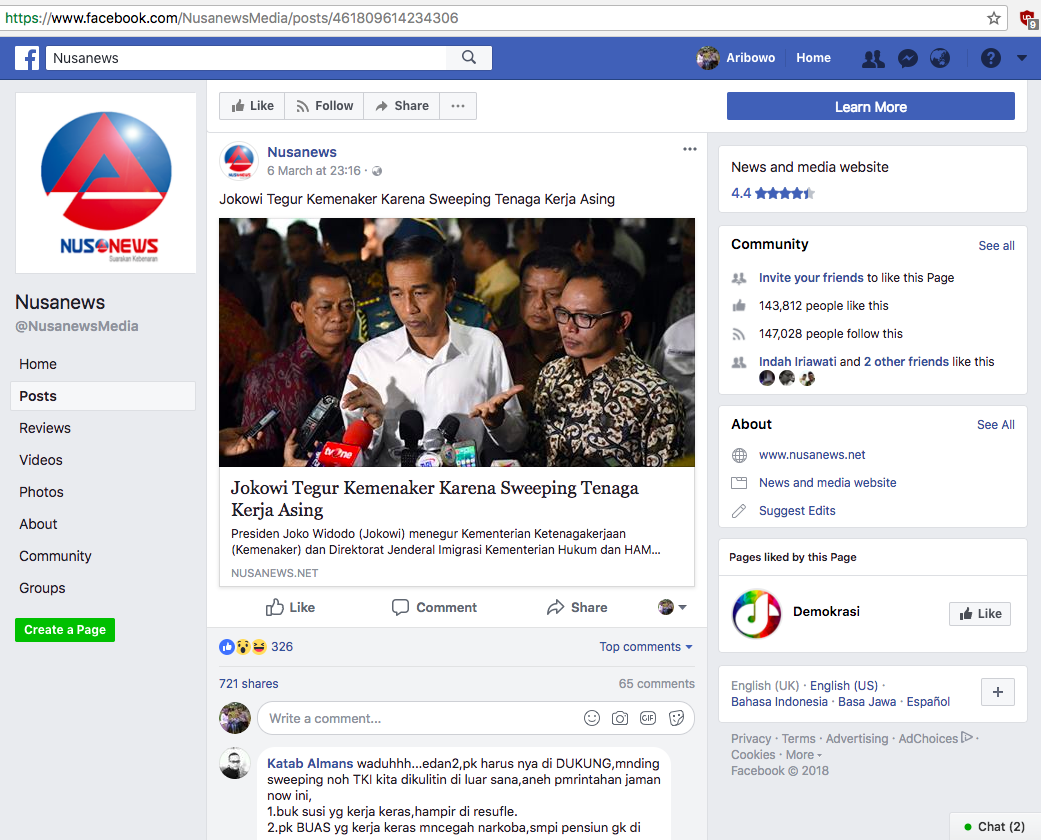Click the Nusanews avatar beside the post
This screenshot has height=840, width=1041.
click(x=239, y=161)
